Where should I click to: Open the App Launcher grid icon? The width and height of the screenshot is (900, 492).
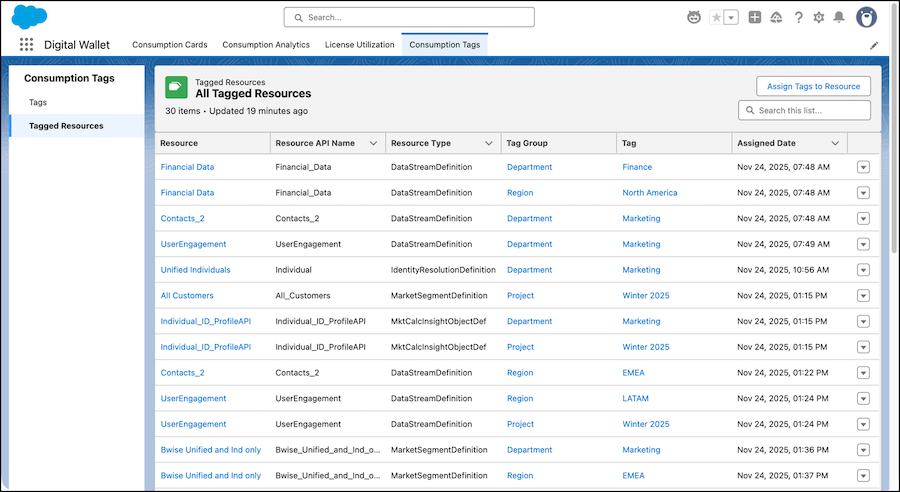(26, 44)
